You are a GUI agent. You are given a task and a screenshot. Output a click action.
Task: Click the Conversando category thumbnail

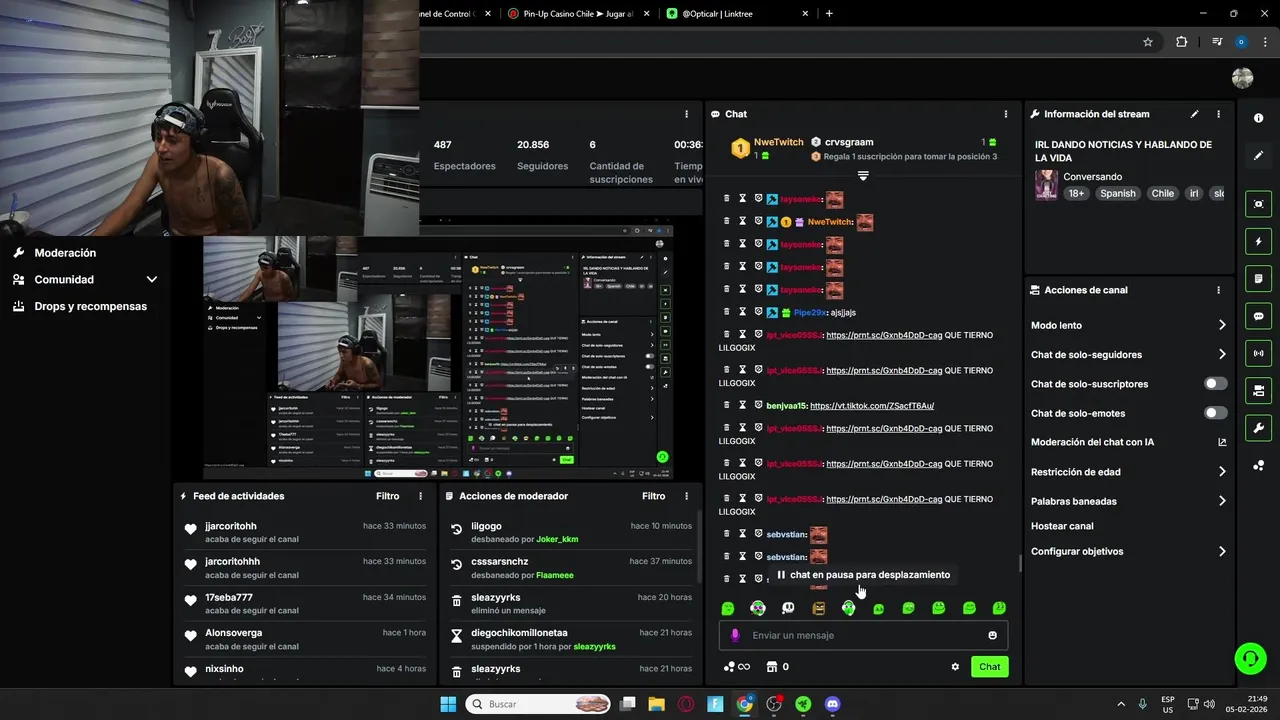(1046, 185)
